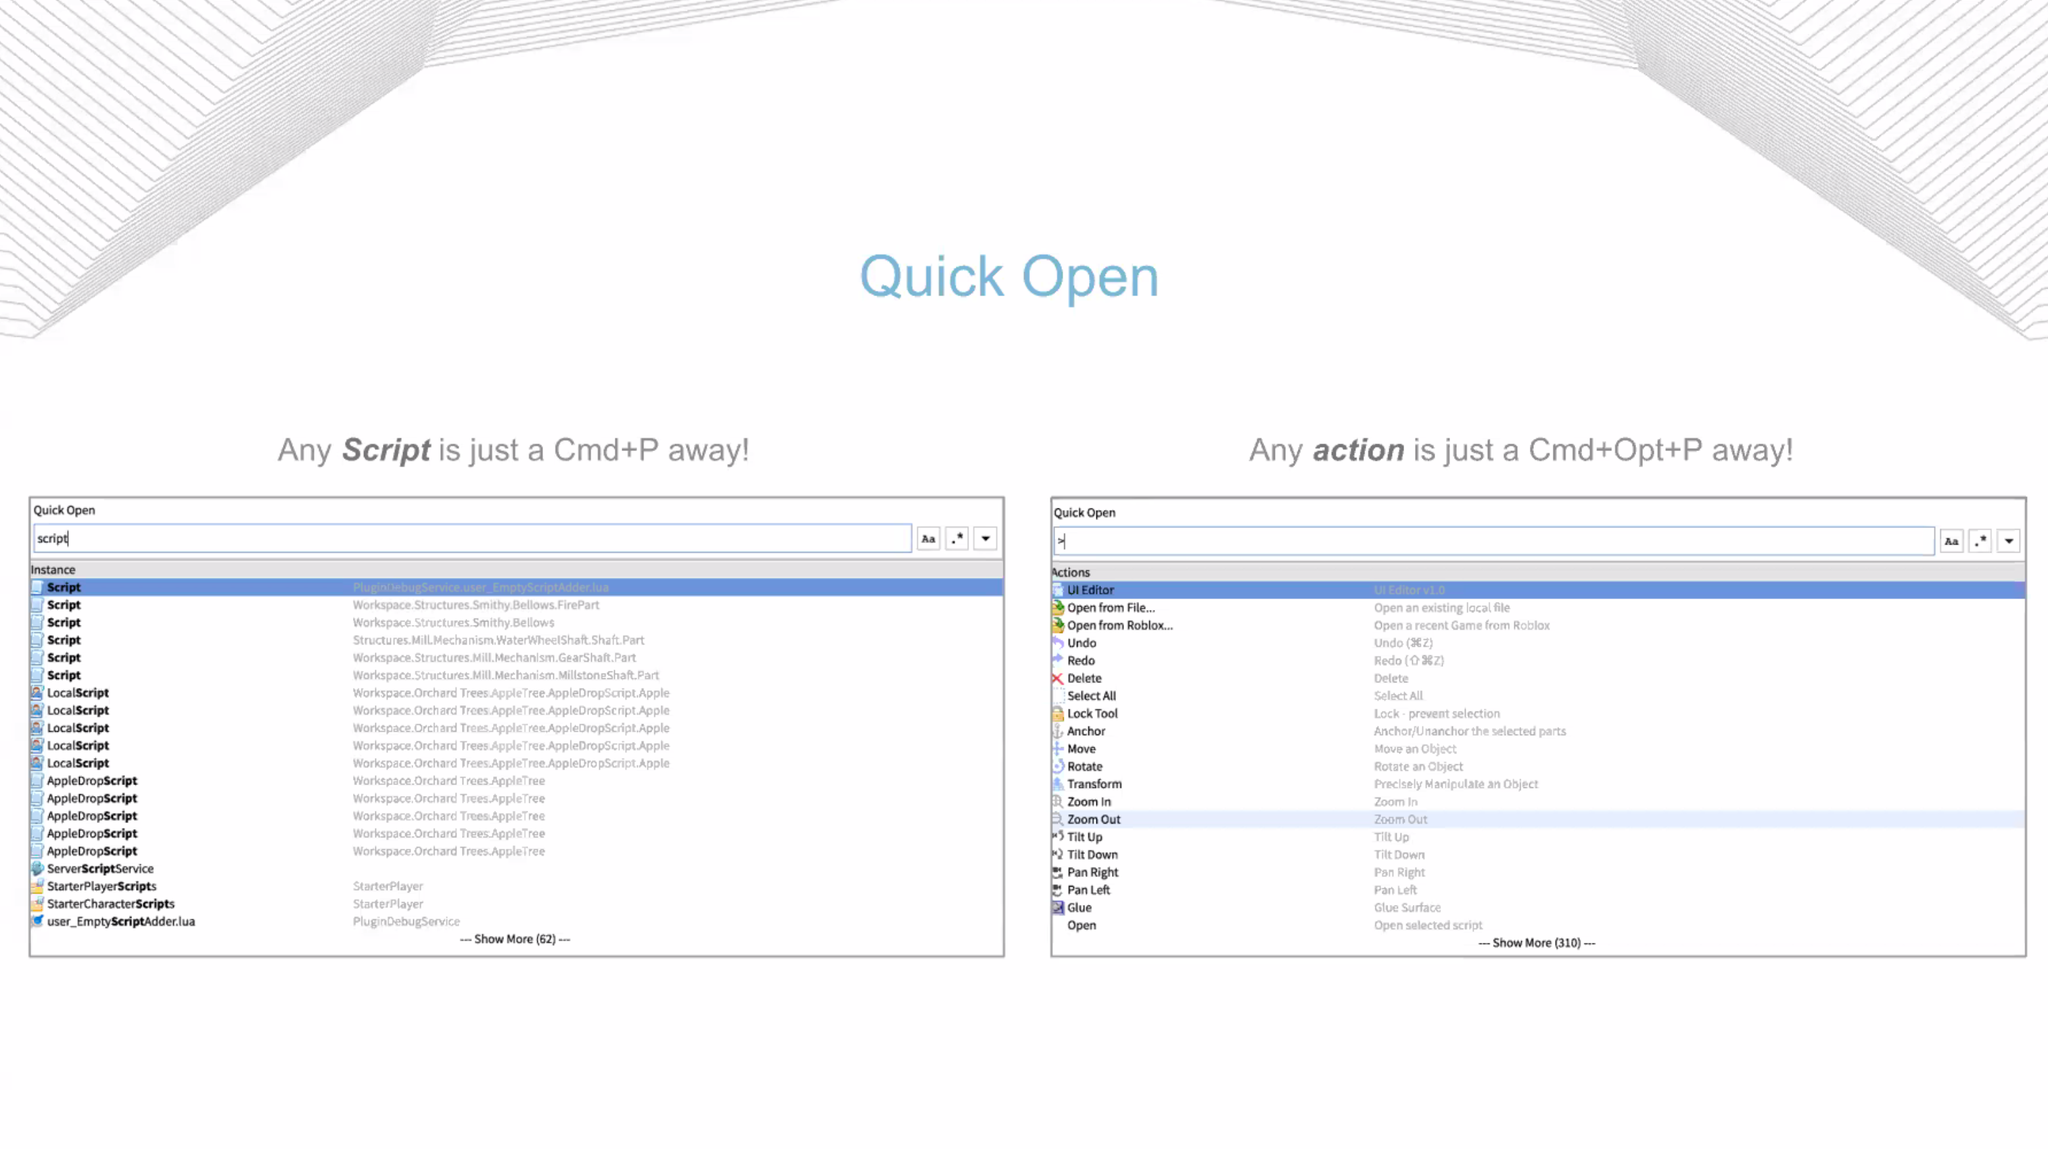Toggle regex matching in actions Quick Open
Viewport: 2048px width, 1149px height.
(1980, 541)
